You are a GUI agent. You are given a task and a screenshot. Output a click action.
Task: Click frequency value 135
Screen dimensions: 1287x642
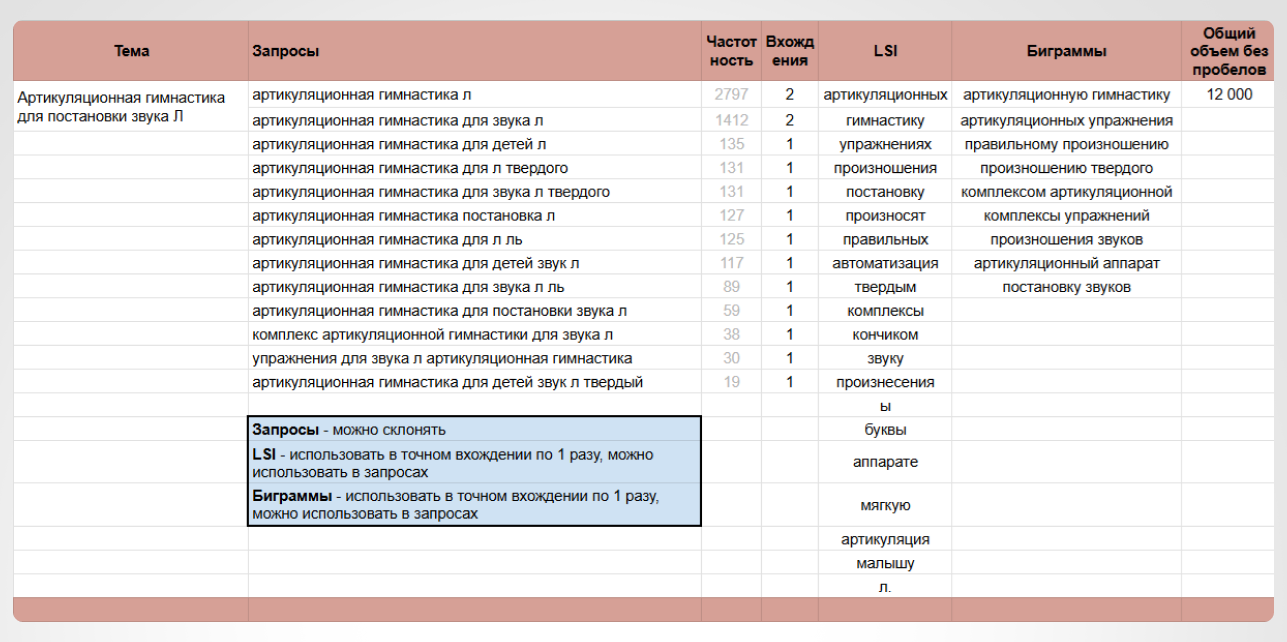[732, 144]
